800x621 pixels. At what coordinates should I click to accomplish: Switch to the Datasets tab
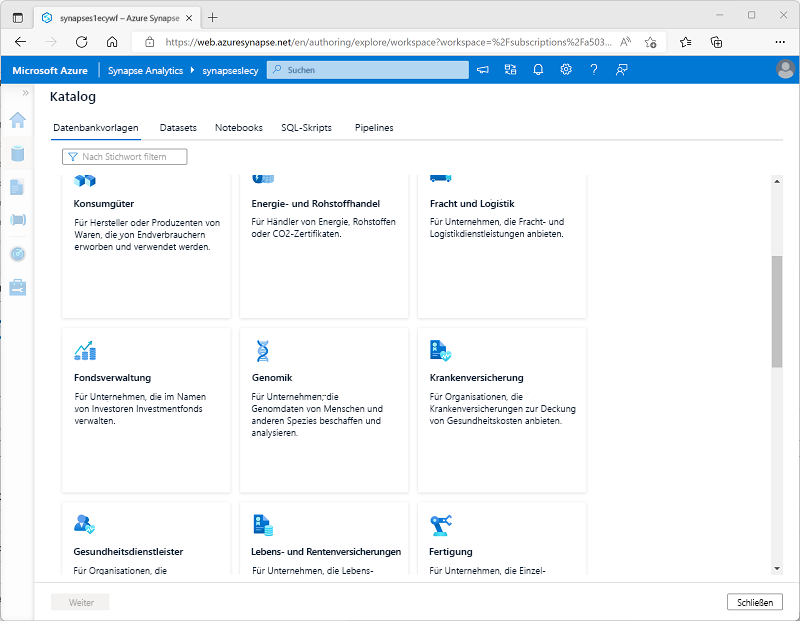(x=178, y=128)
